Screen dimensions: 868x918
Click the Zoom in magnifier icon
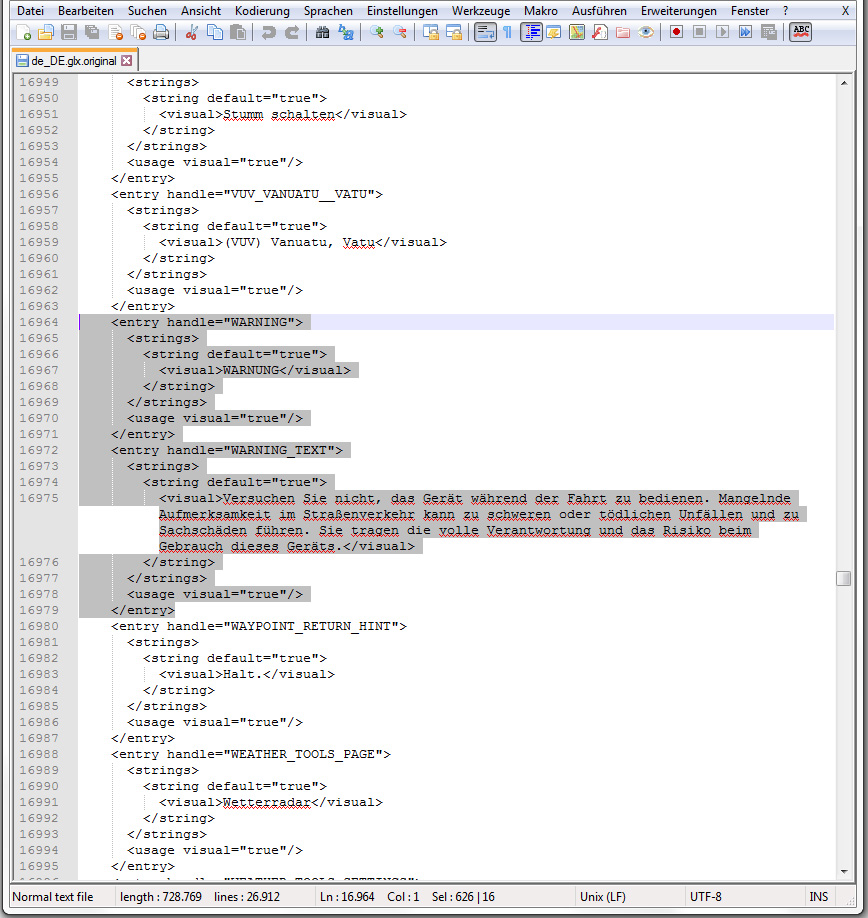(x=377, y=33)
